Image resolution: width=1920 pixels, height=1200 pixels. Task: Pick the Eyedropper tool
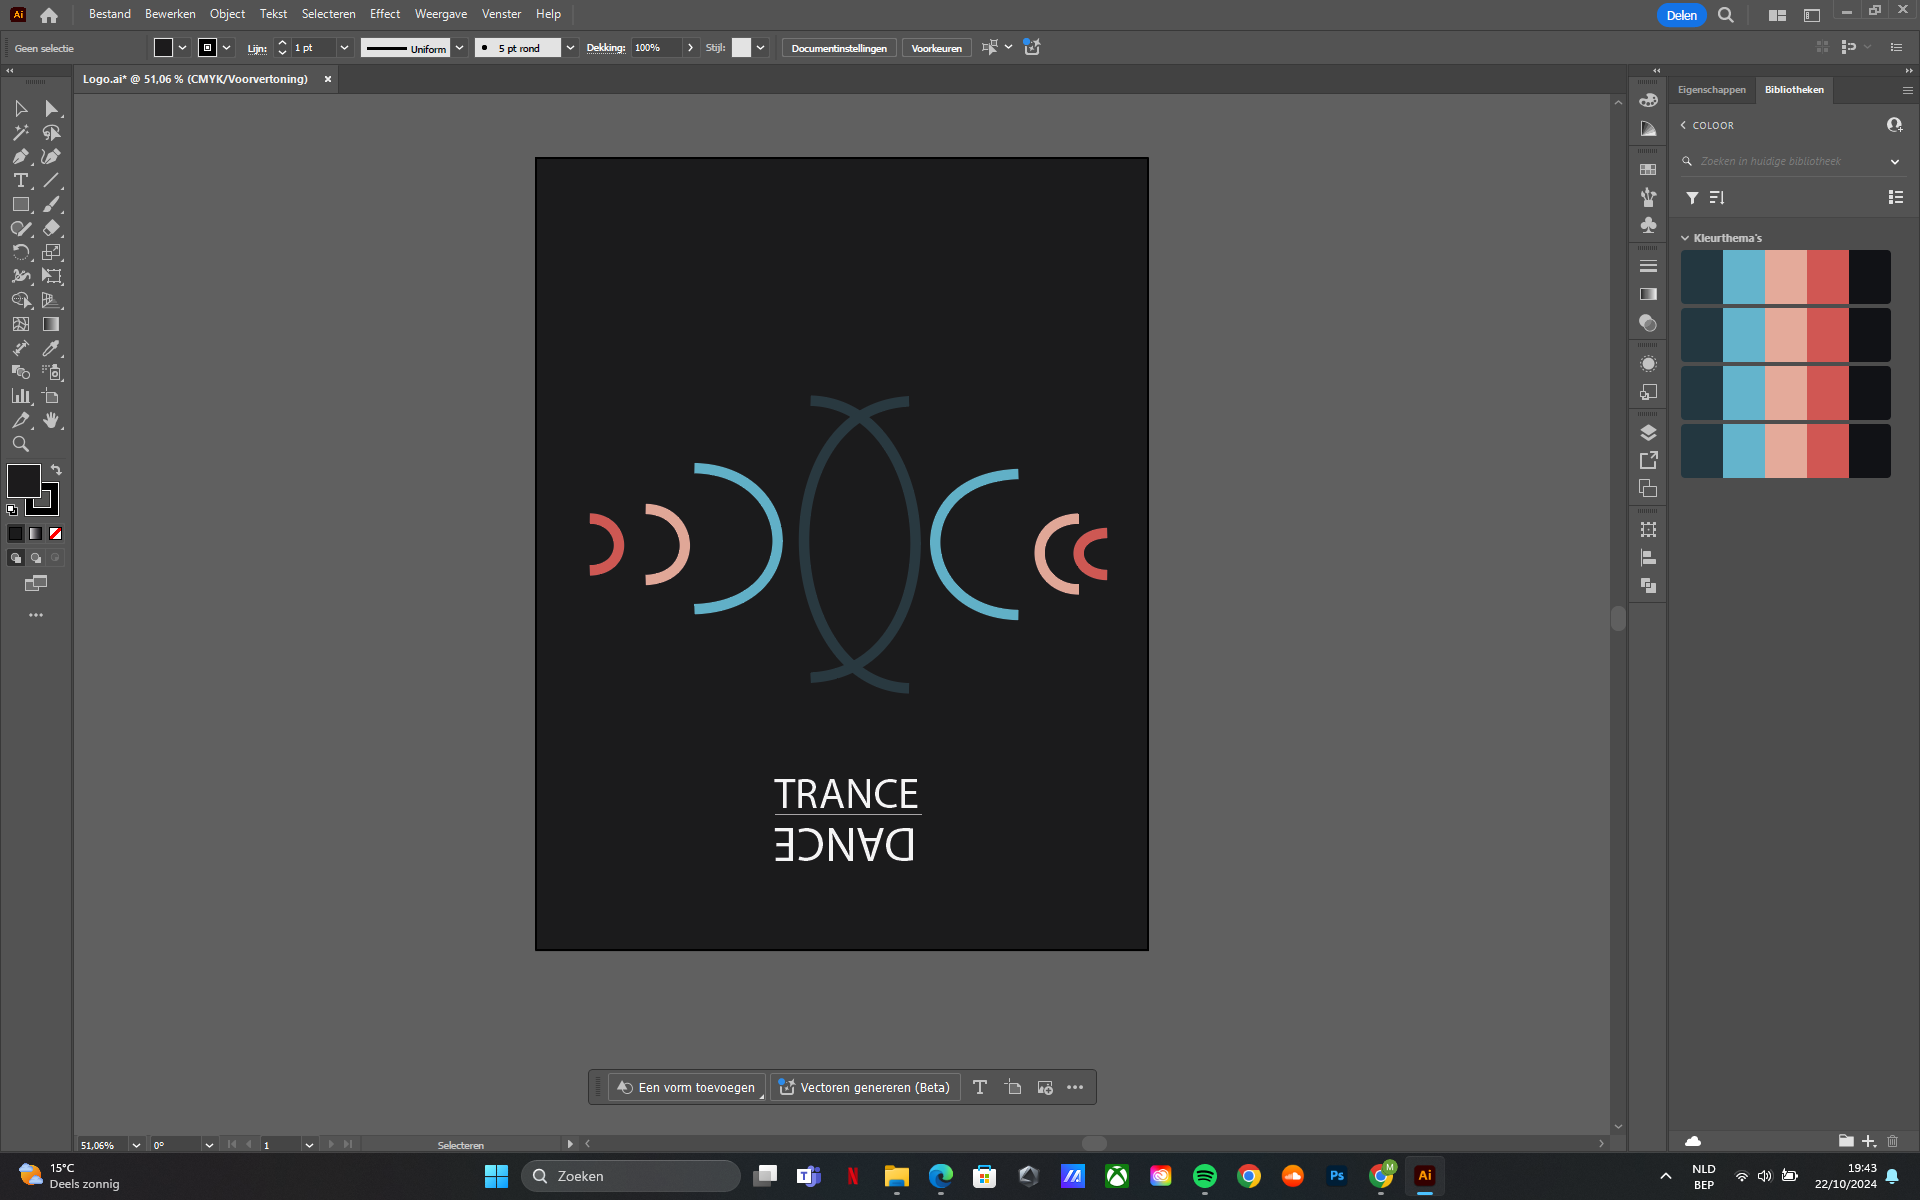coord(52,348)
